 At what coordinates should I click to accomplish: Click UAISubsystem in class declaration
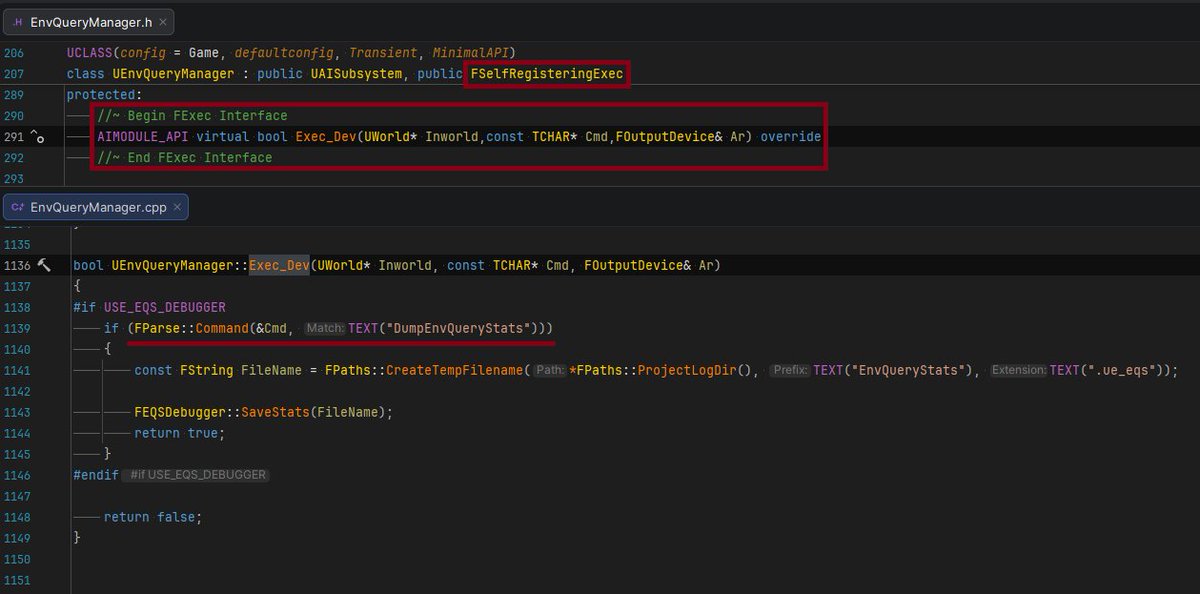click(355, 74)
